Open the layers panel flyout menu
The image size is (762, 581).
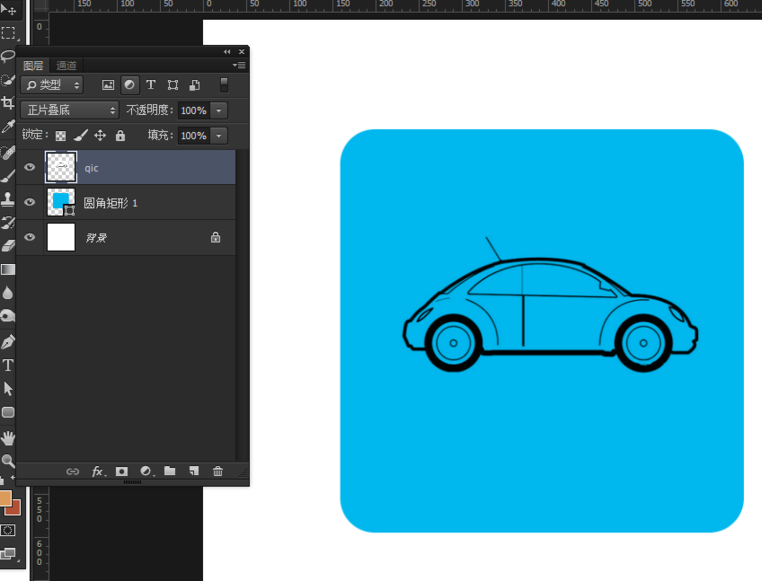(x=240, y=65)
